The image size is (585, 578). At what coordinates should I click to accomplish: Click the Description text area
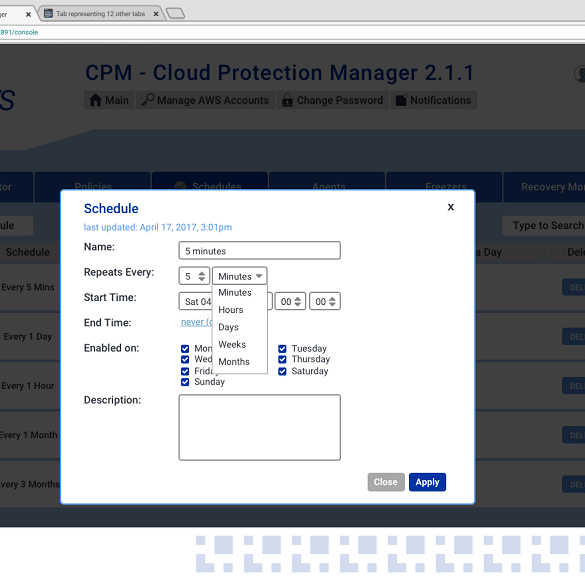[260, 428]
